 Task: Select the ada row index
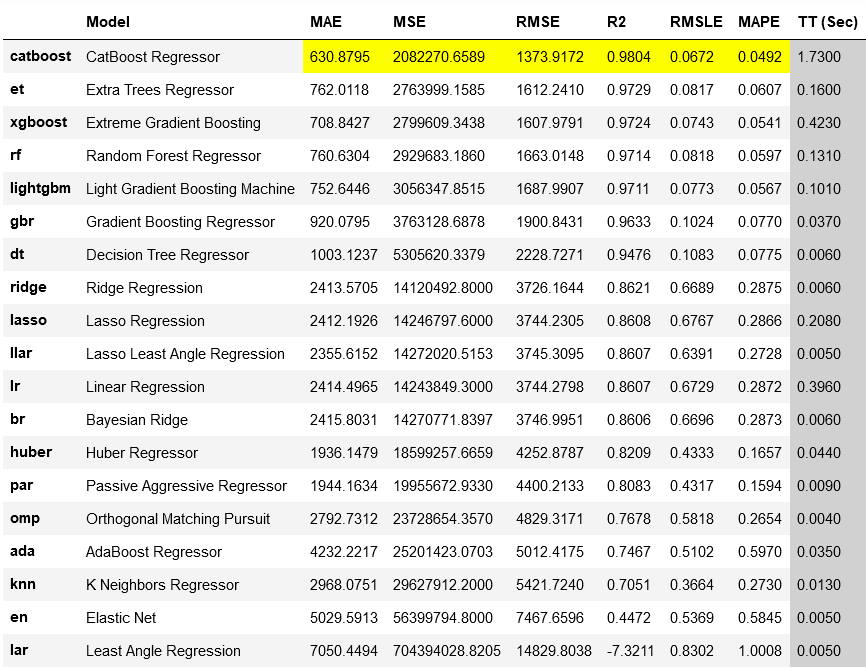pos(22,551)
